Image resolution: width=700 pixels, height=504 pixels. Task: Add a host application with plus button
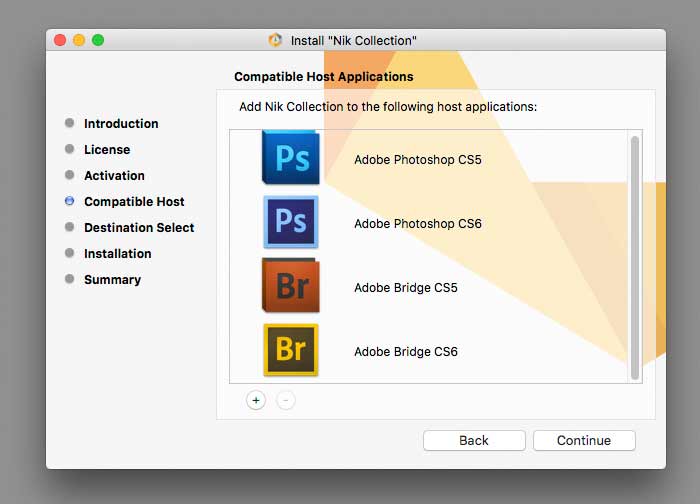pyautogui.click(x=256, y=400)
